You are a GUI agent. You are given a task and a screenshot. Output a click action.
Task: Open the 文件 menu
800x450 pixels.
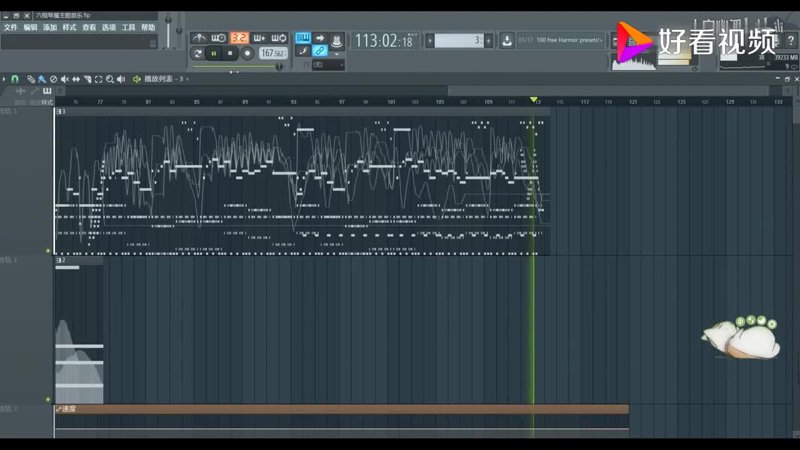click(x=11, y=28)
